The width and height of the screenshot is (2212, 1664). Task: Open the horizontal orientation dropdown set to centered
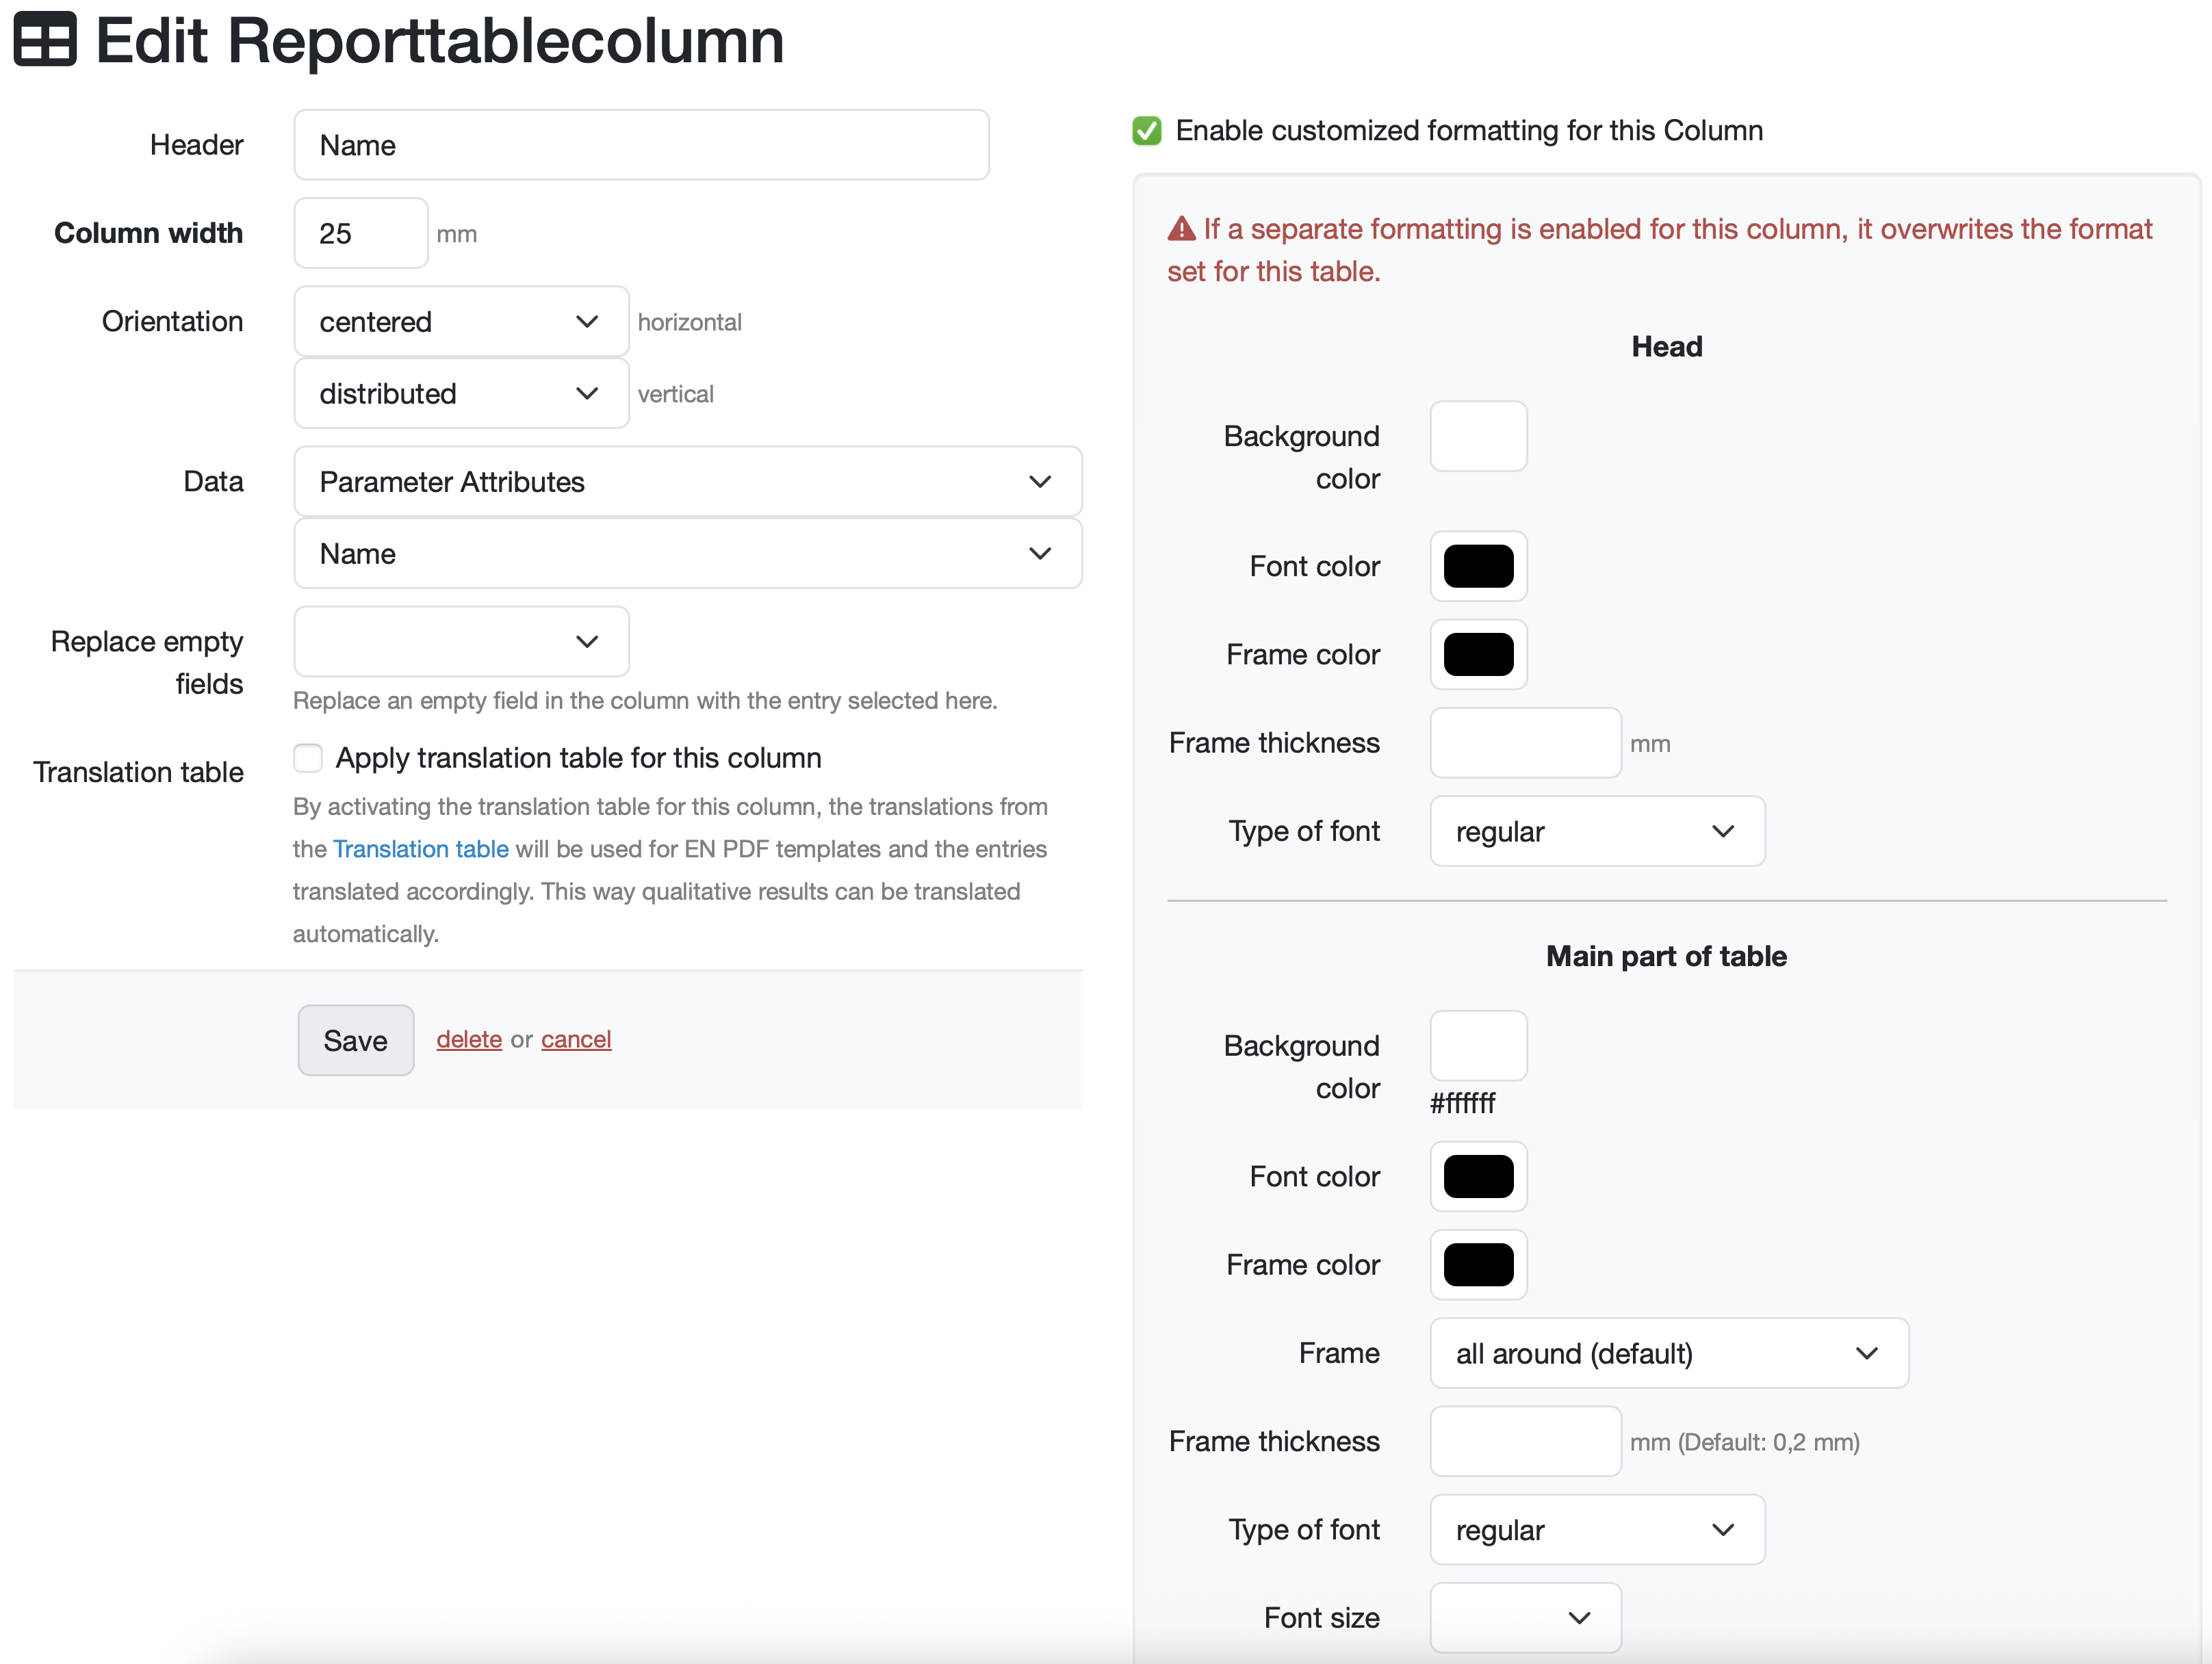click(x=461, y=322)
